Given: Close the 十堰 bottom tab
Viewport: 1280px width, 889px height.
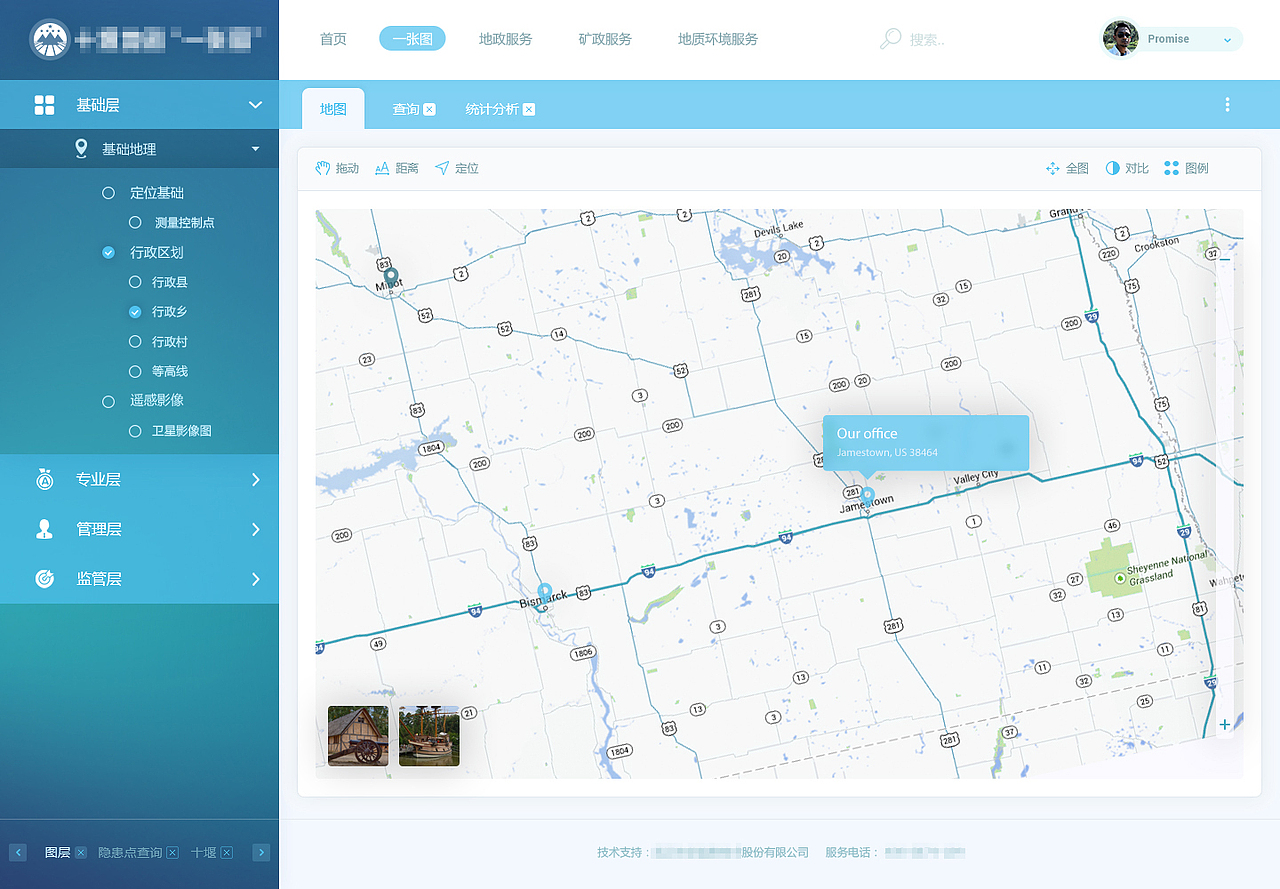Looking at the screenshot, I should (x=227, y=853).
